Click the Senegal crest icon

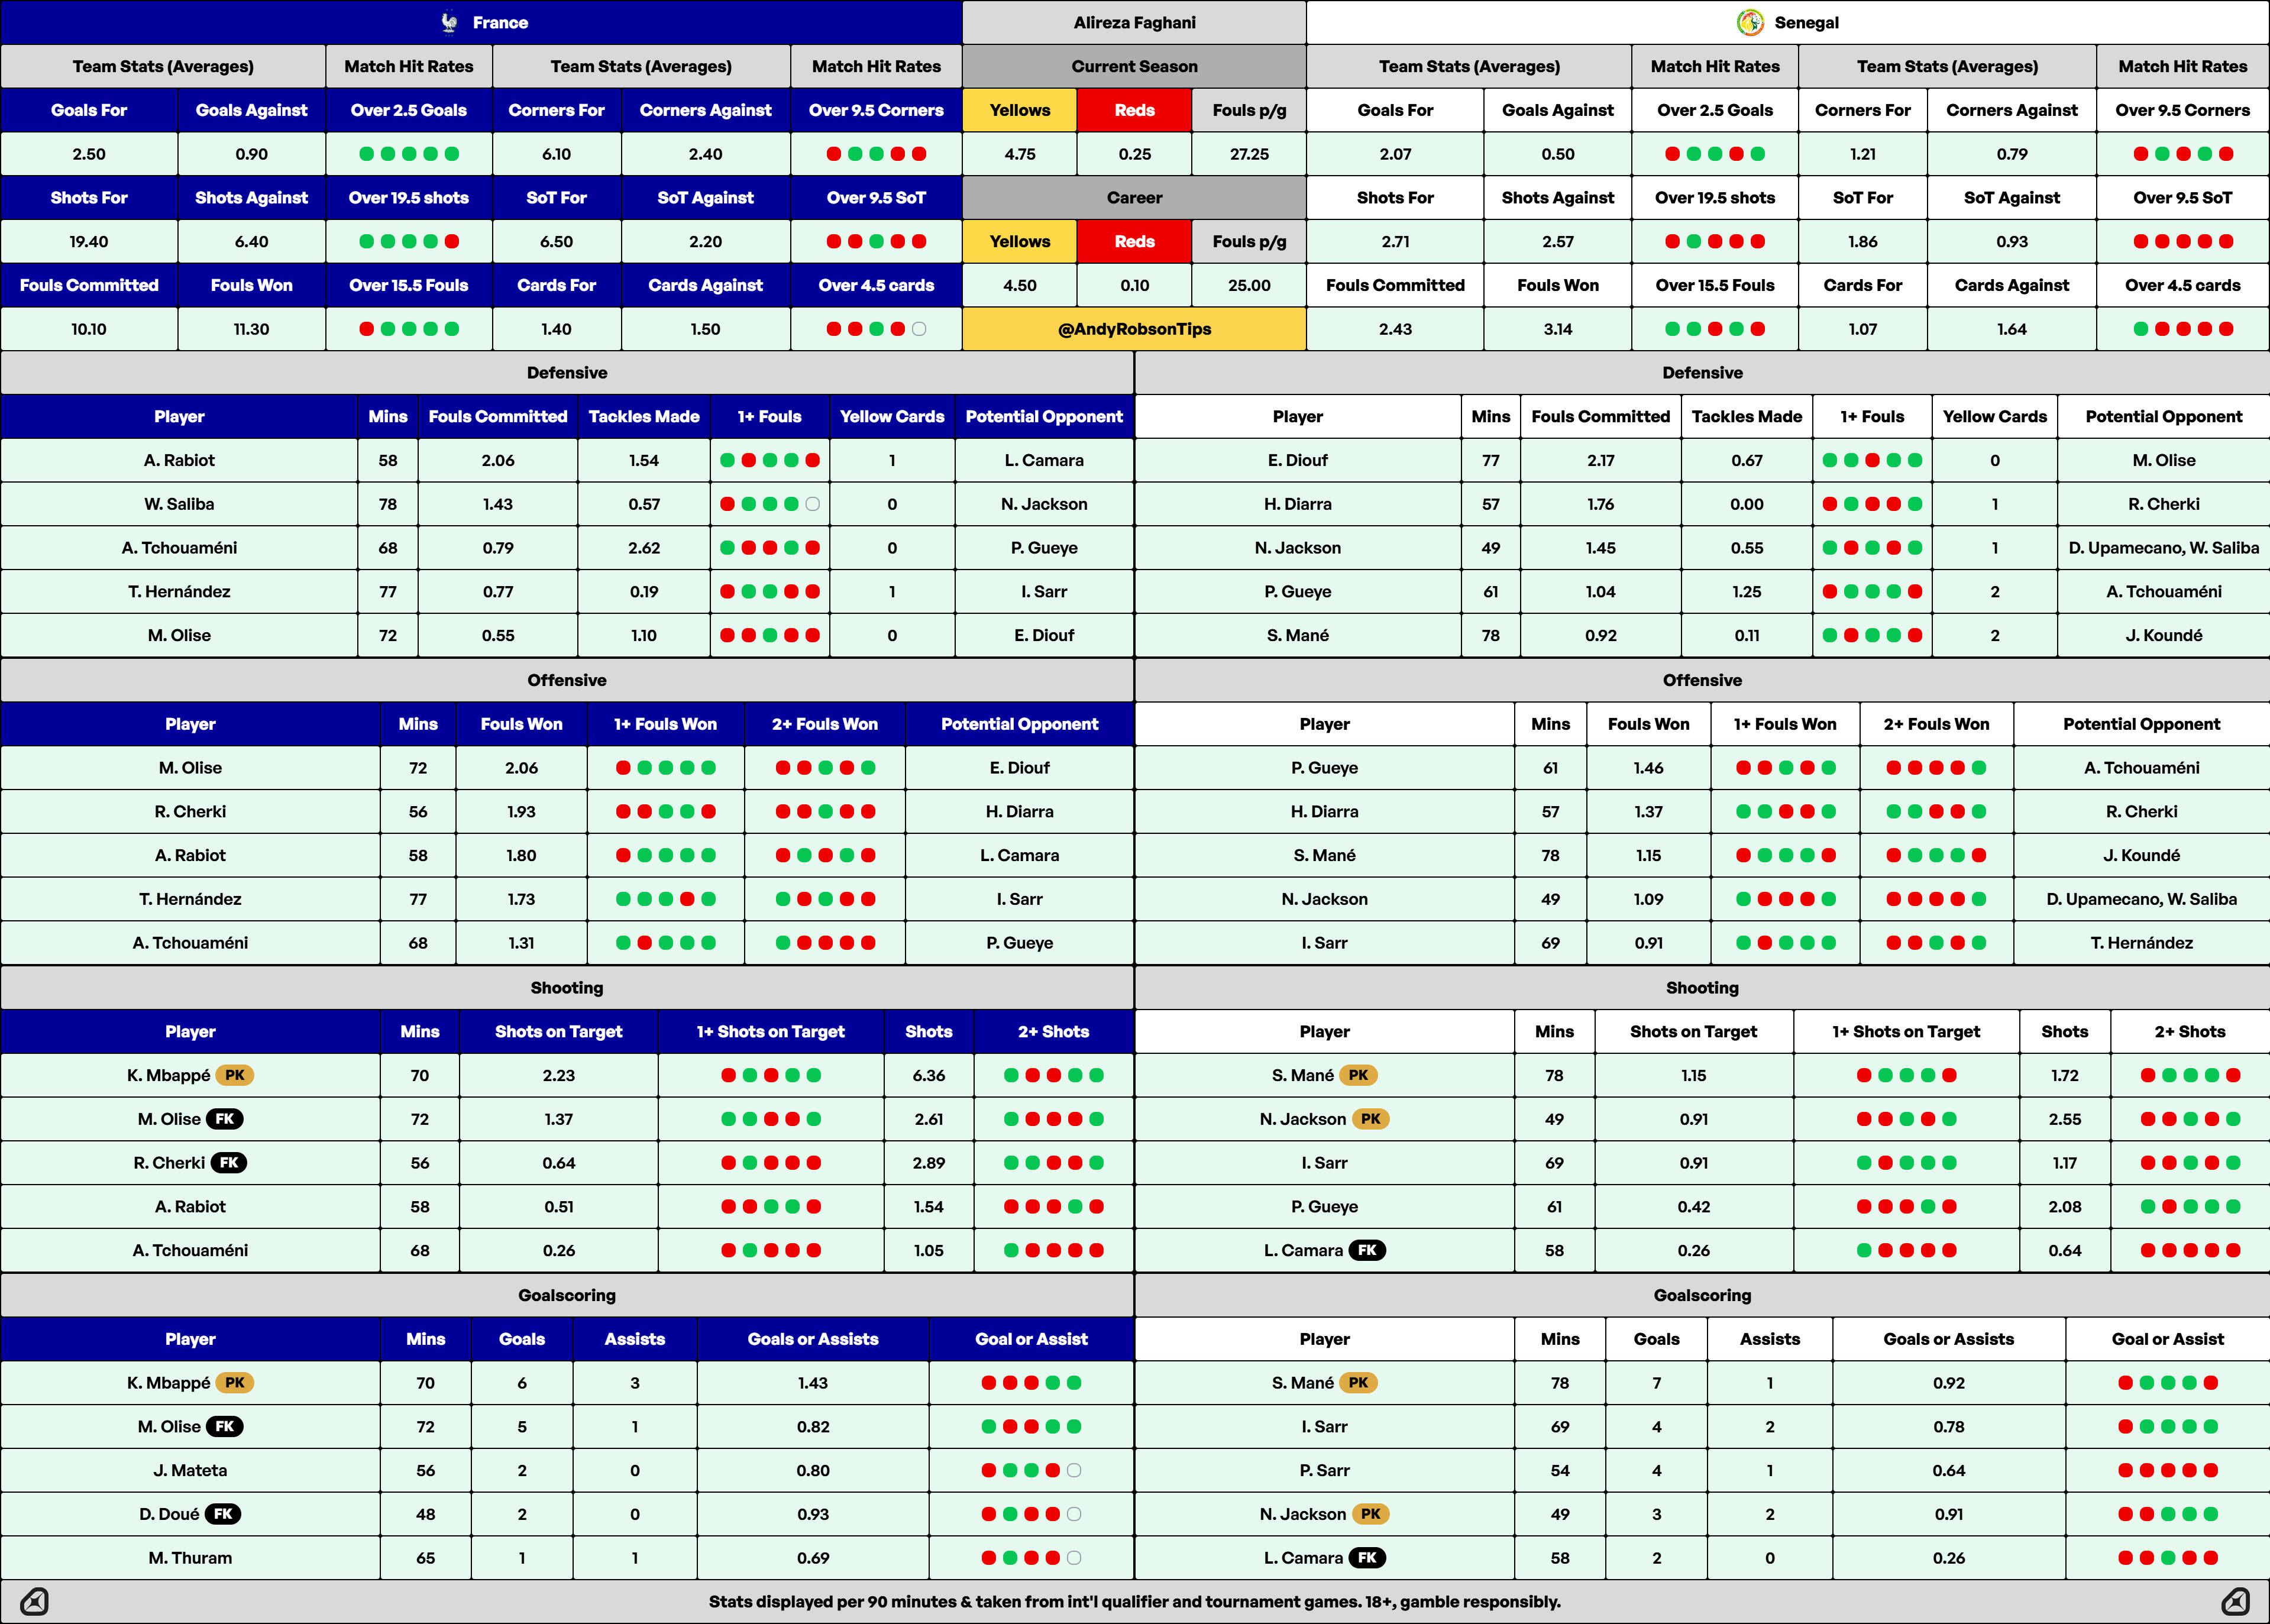(x=1750, y=22)
